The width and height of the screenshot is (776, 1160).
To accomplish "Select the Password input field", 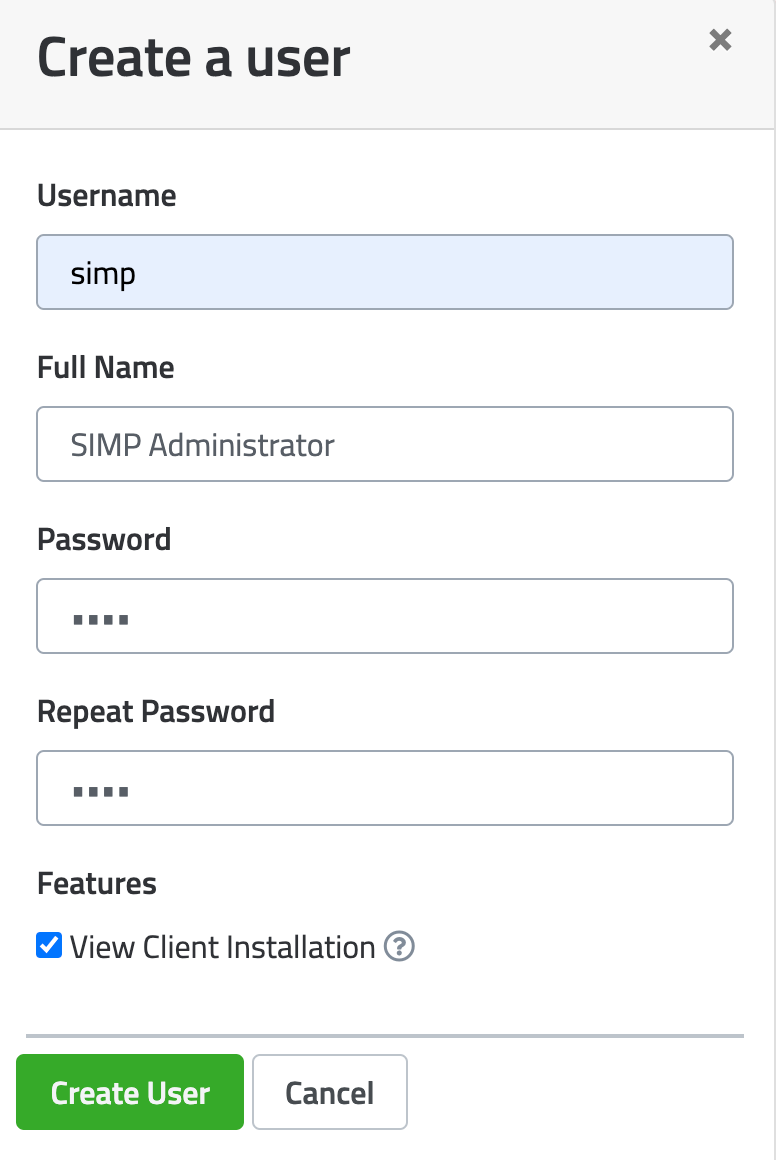I will [385, 616].
